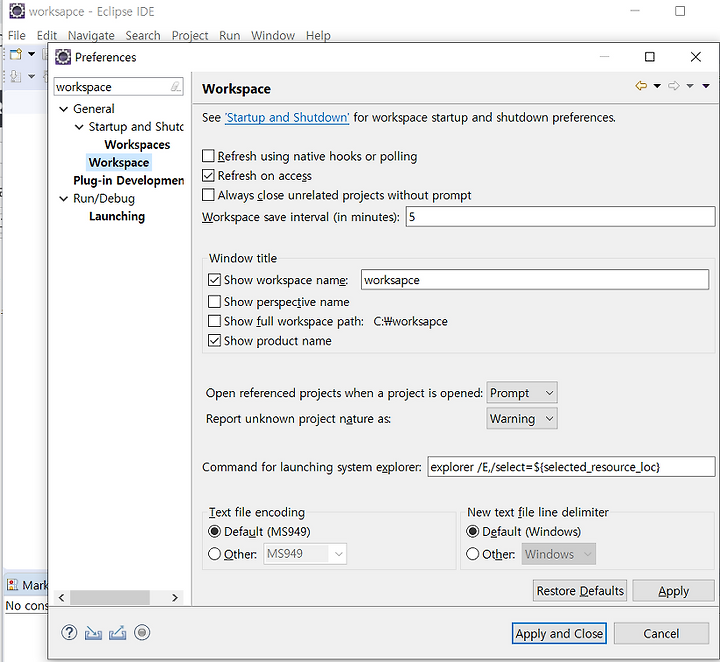720x662 pixels.
Task: Click the export preferences icon
Action: point(118,633)
